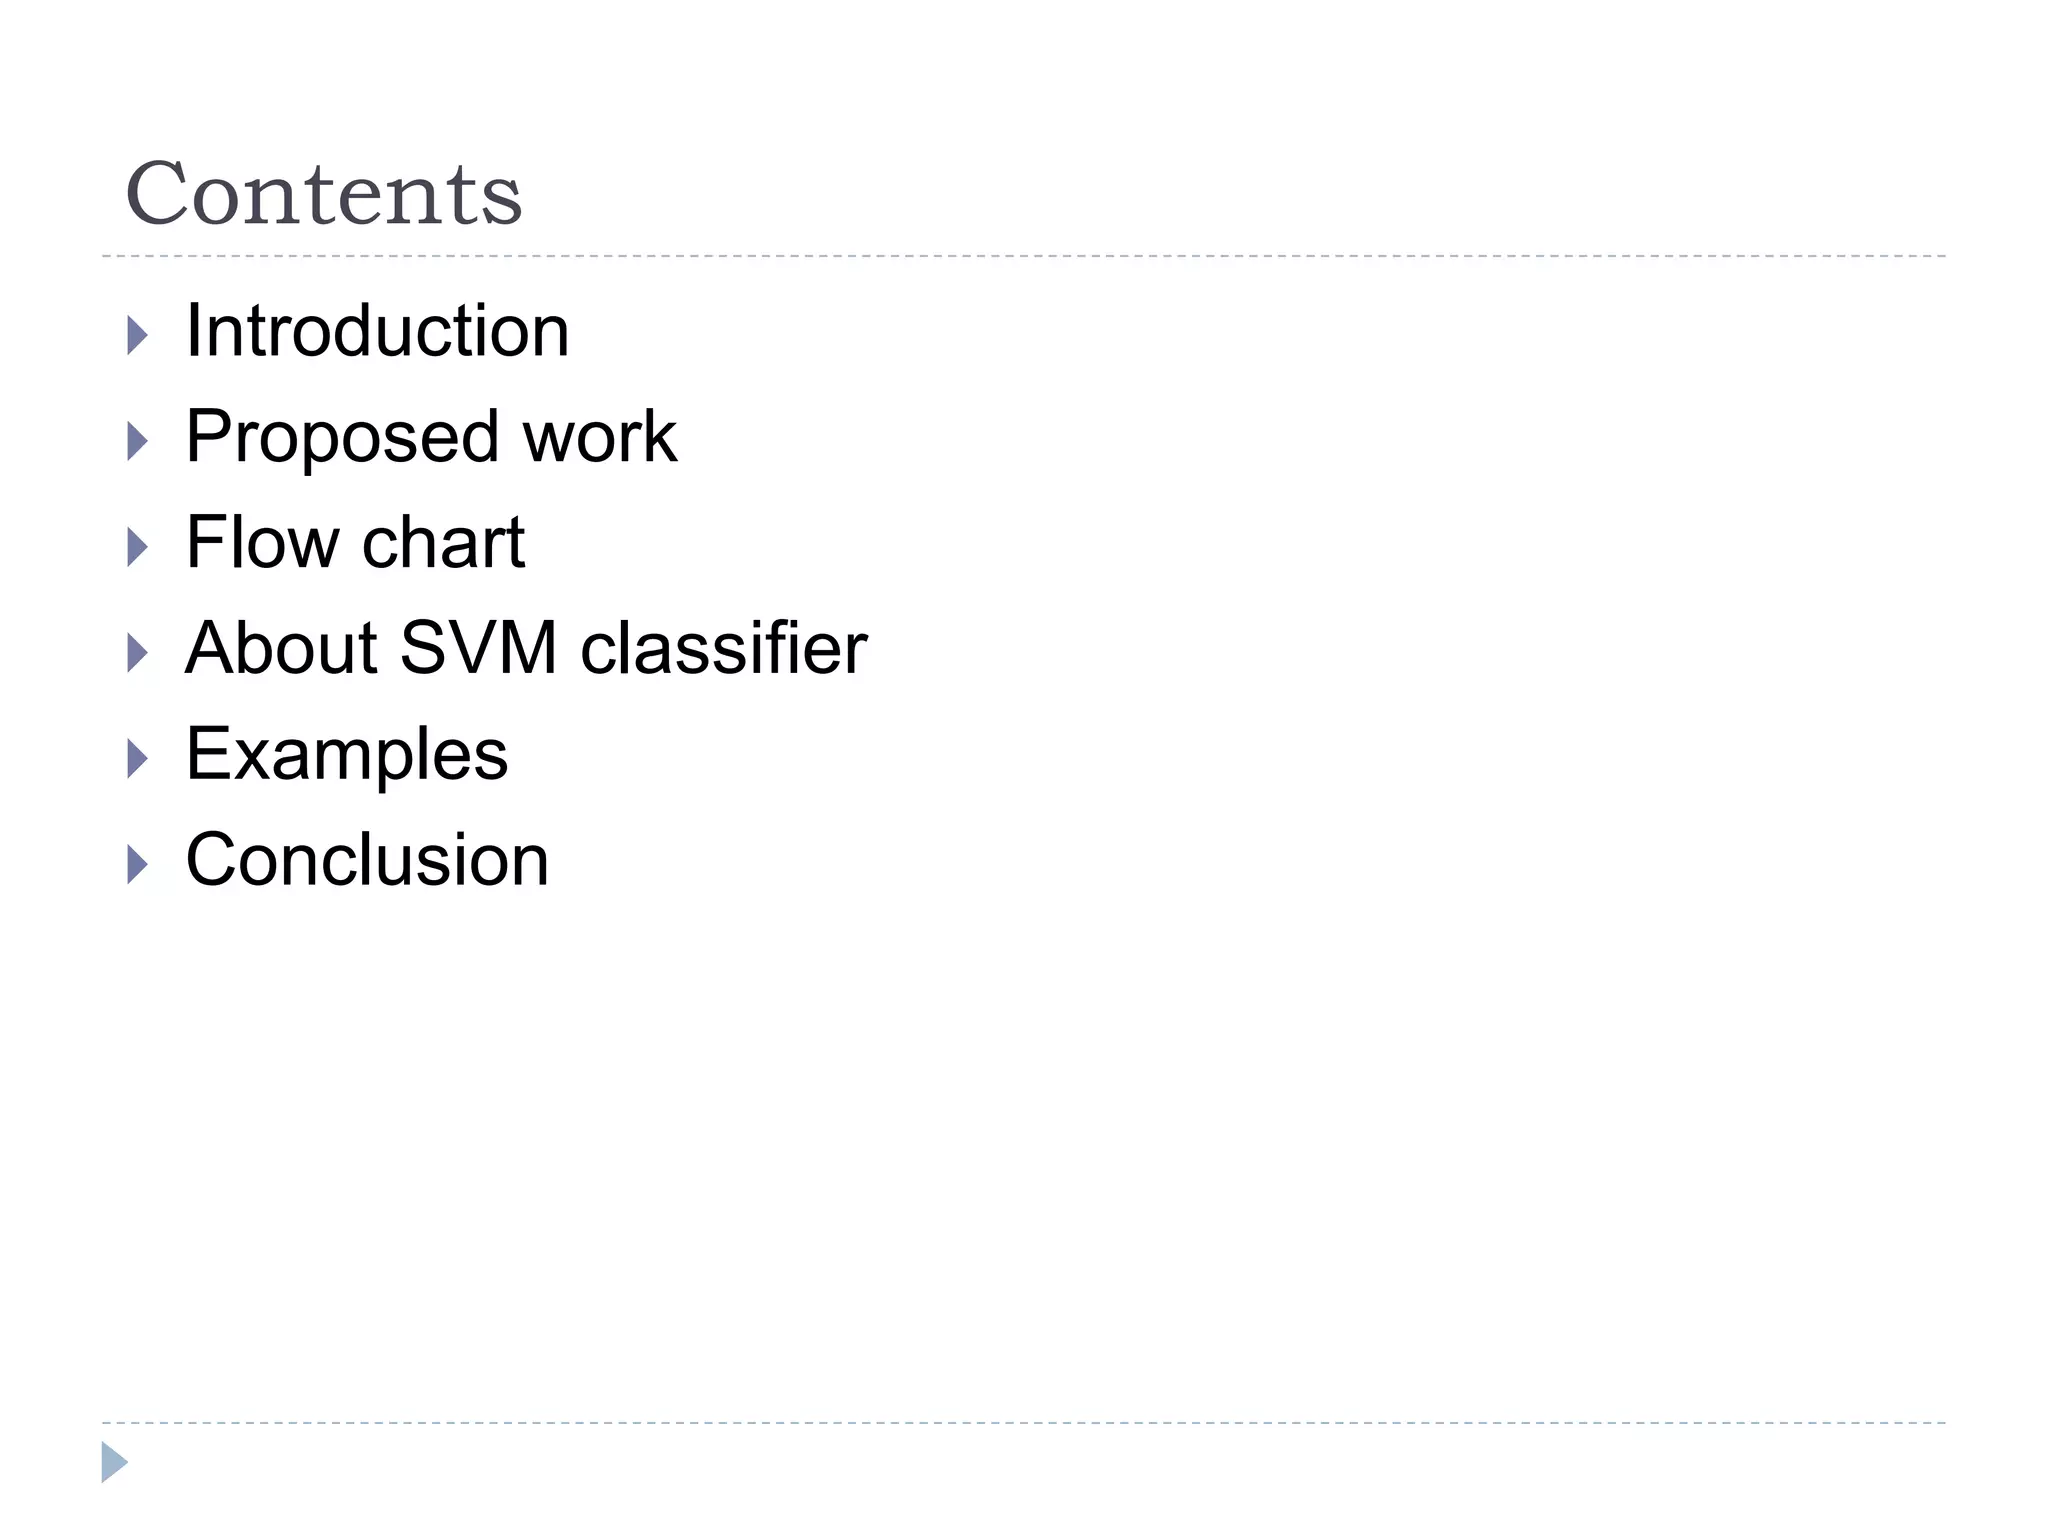
Task: Click the blue triangle in the slide footer
Action: 114,1462
